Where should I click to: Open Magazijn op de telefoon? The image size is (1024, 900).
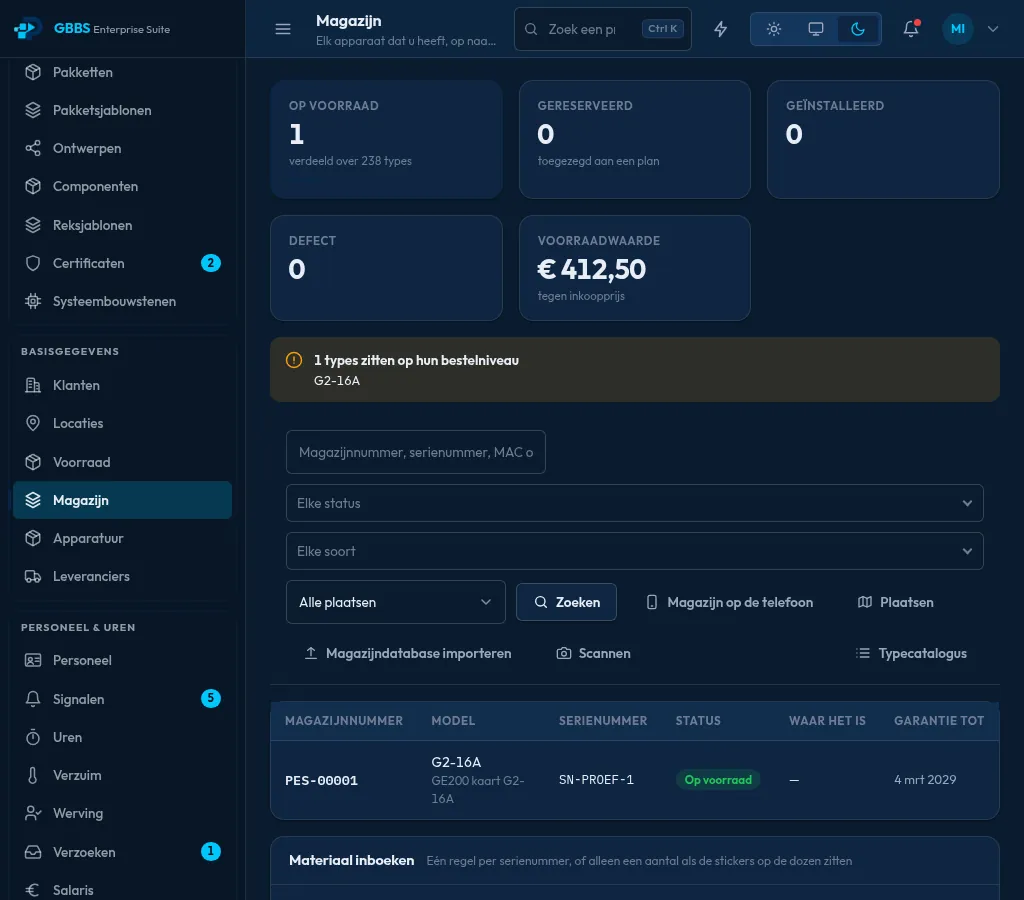coord(729,602)
